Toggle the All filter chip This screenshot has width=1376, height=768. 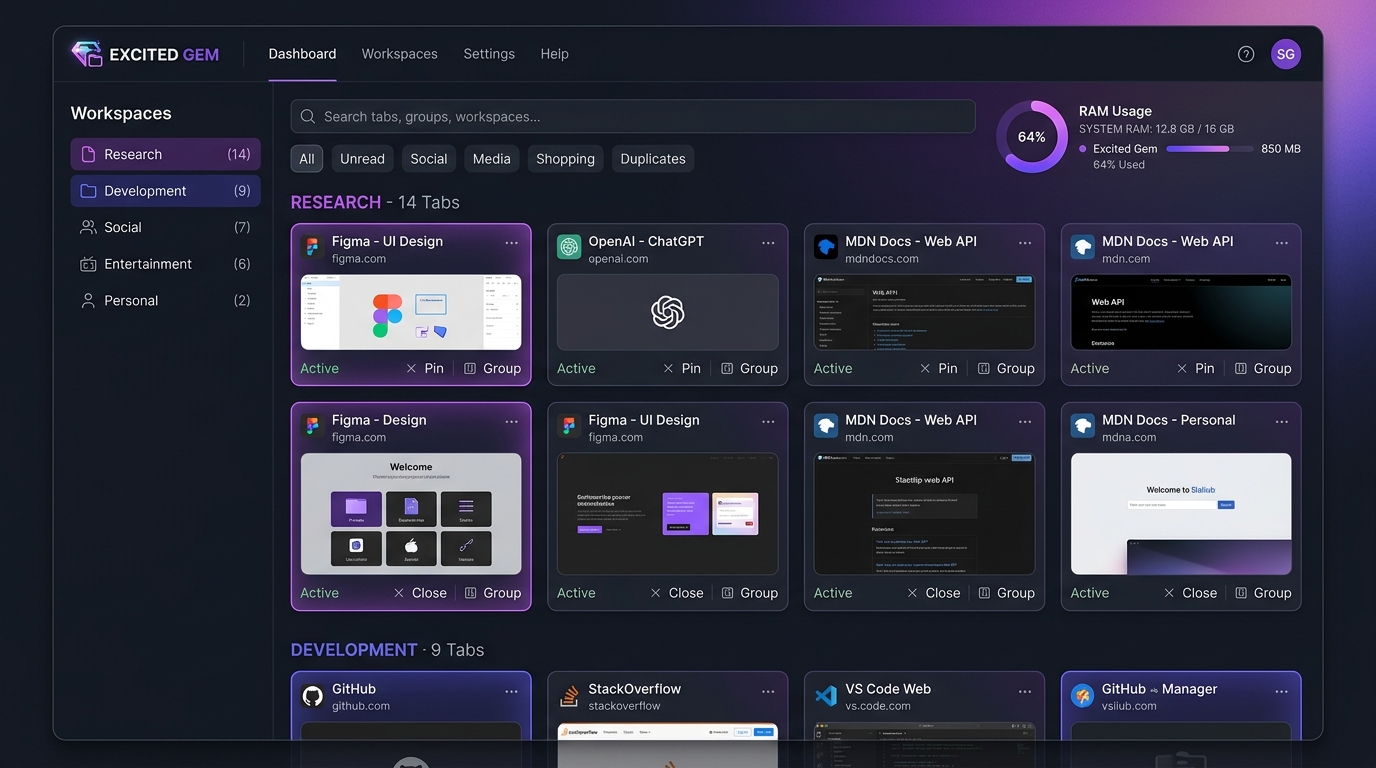point(307,159)
